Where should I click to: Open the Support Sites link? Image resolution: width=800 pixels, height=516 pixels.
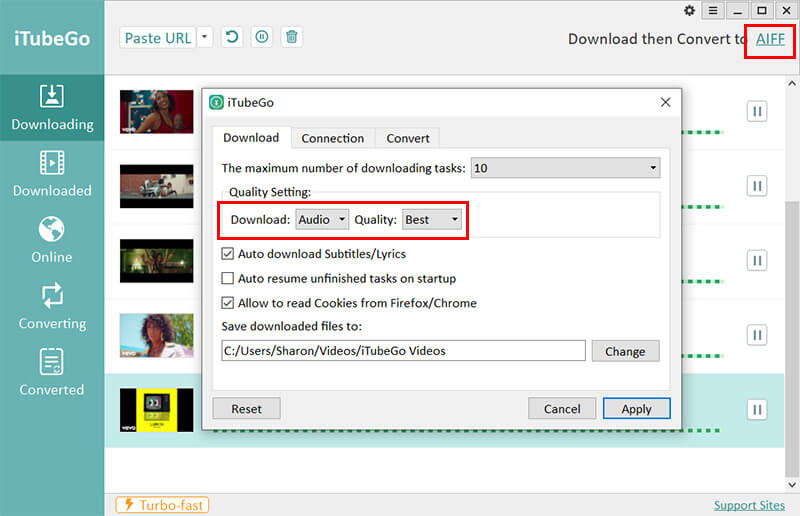point(749,505)
